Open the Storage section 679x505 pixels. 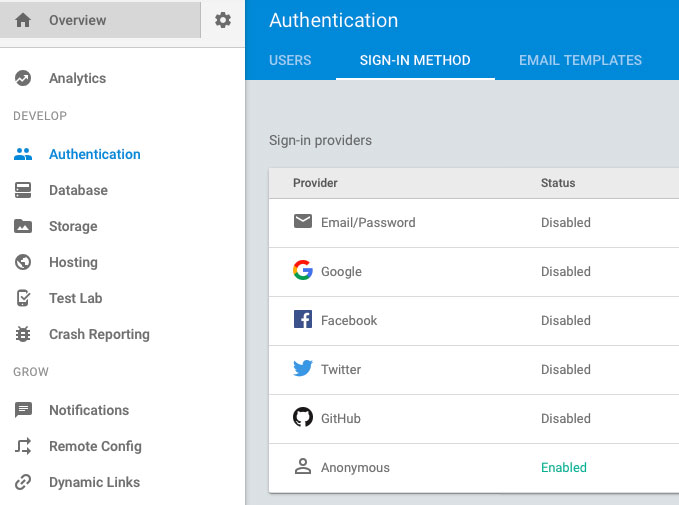(x=73, y=226)
